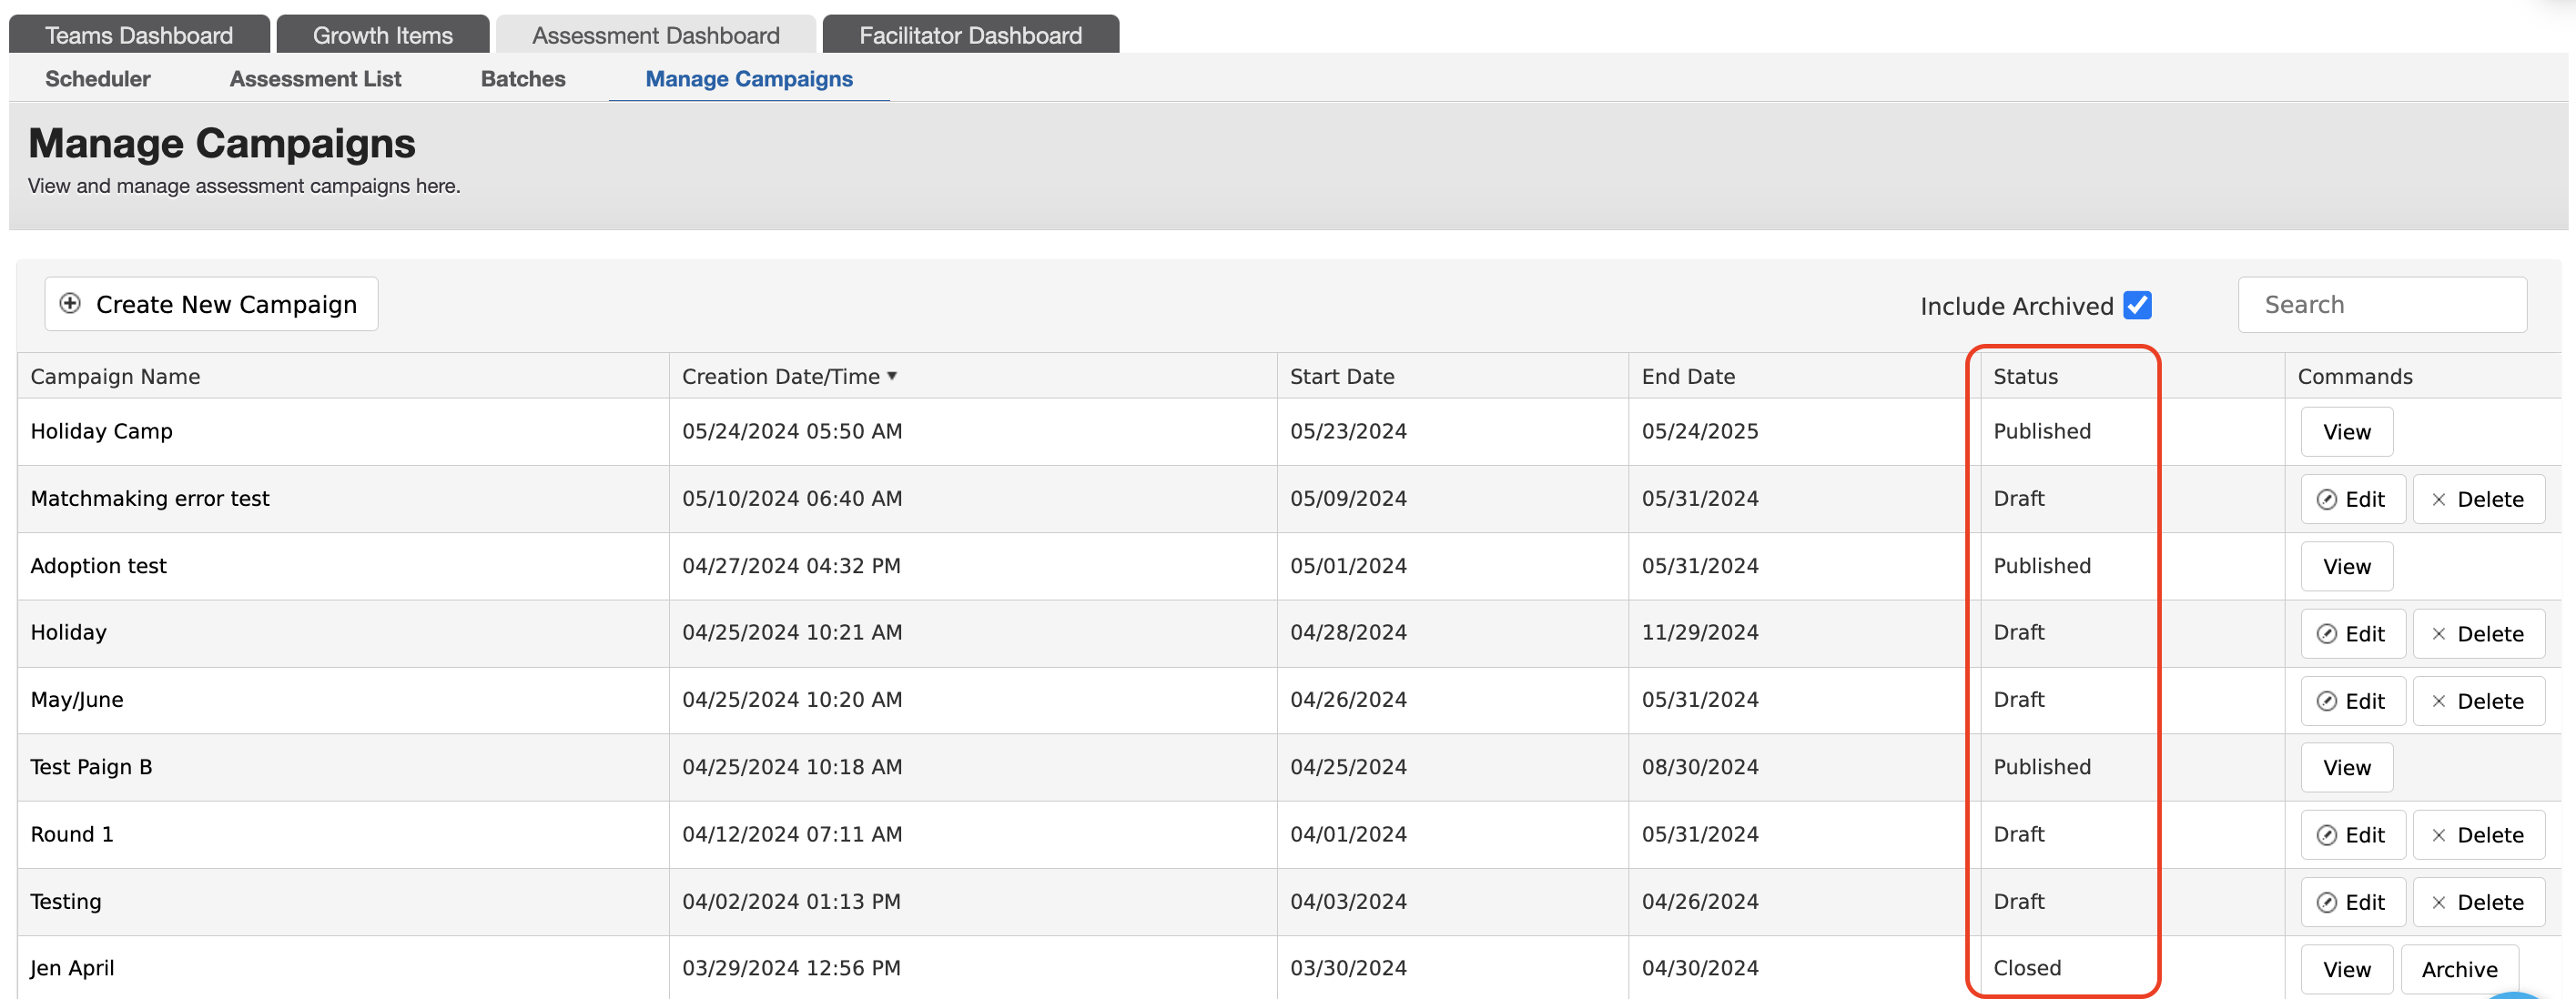
Task: Open the Assessment List sub-tab
Action: (316, 79)
